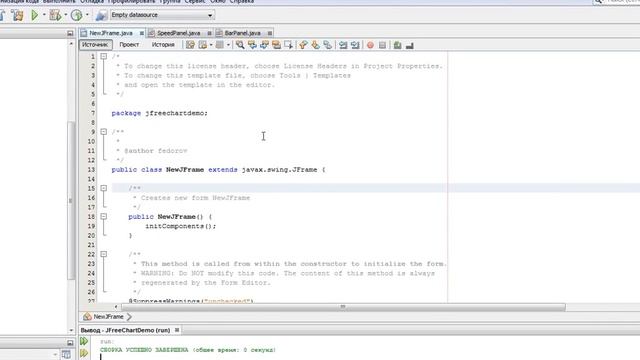Close the JFreeChartDemo (run) output tab
Viewport: 640px width, 360px height.
(177, 330)
